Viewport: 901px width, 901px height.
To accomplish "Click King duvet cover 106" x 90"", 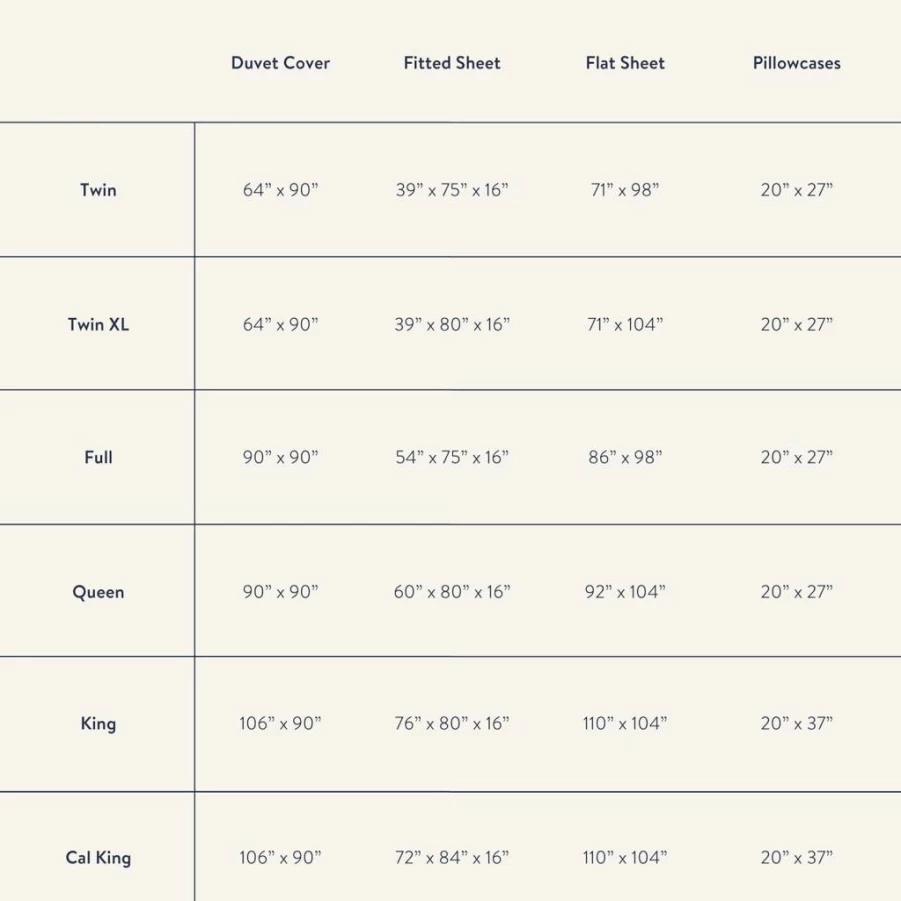I will coord(280,723).
